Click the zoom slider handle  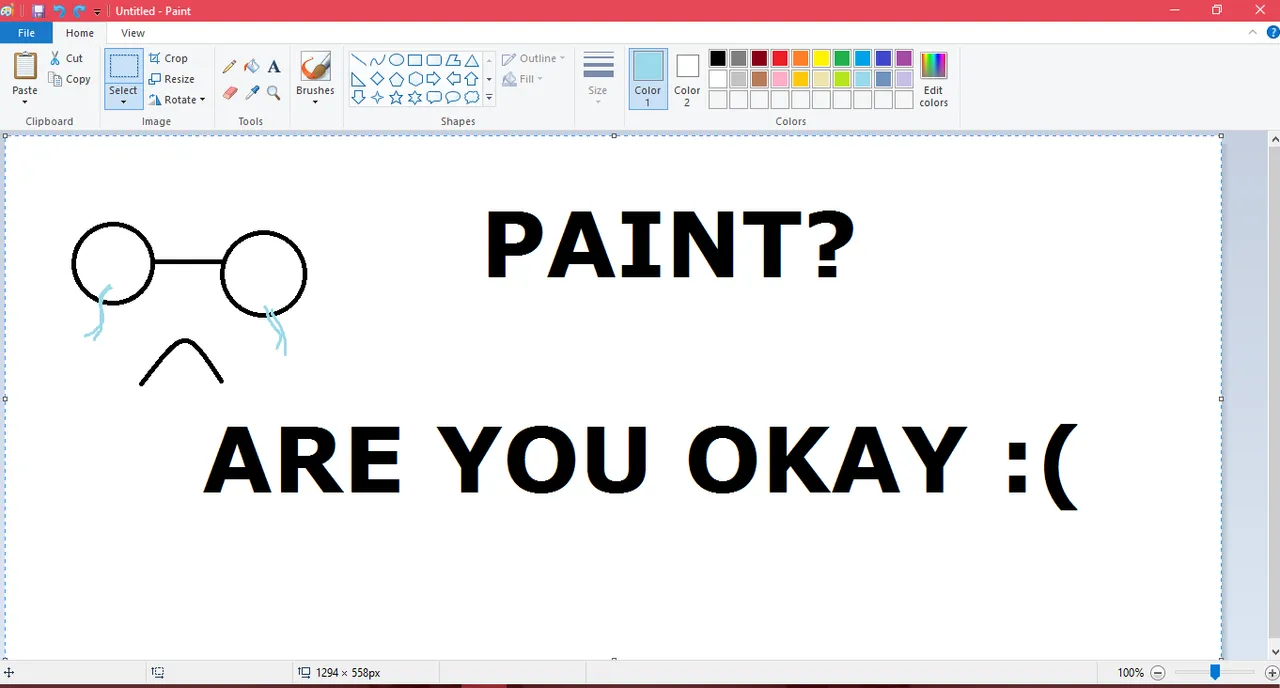click(1215, 673)
